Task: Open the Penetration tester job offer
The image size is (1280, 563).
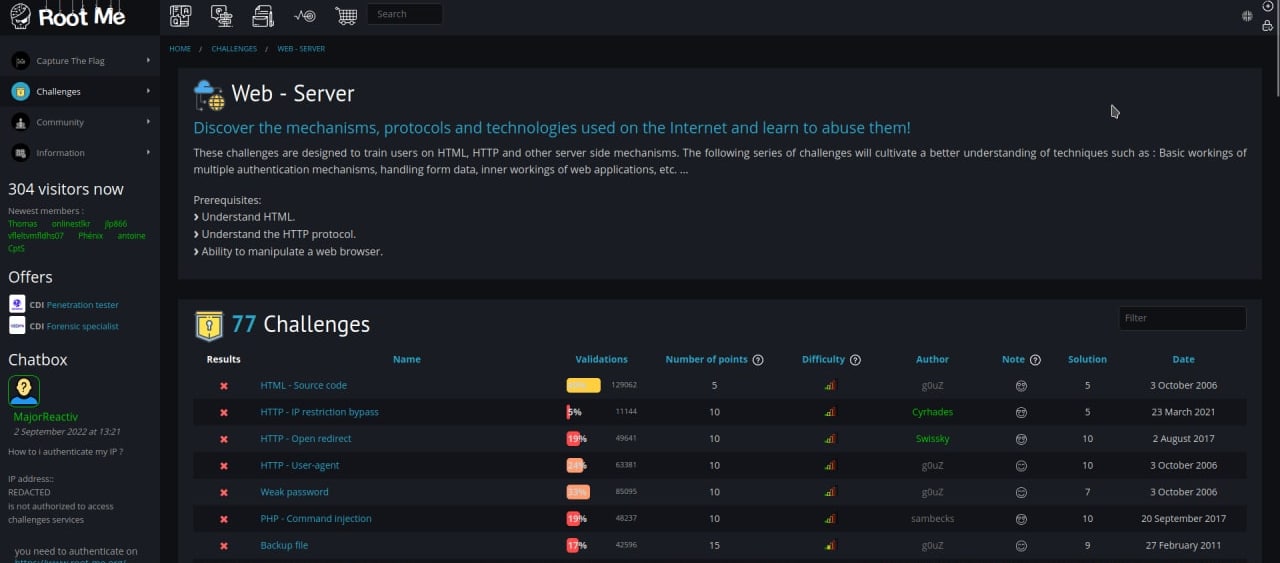Action: pos(82,305)
